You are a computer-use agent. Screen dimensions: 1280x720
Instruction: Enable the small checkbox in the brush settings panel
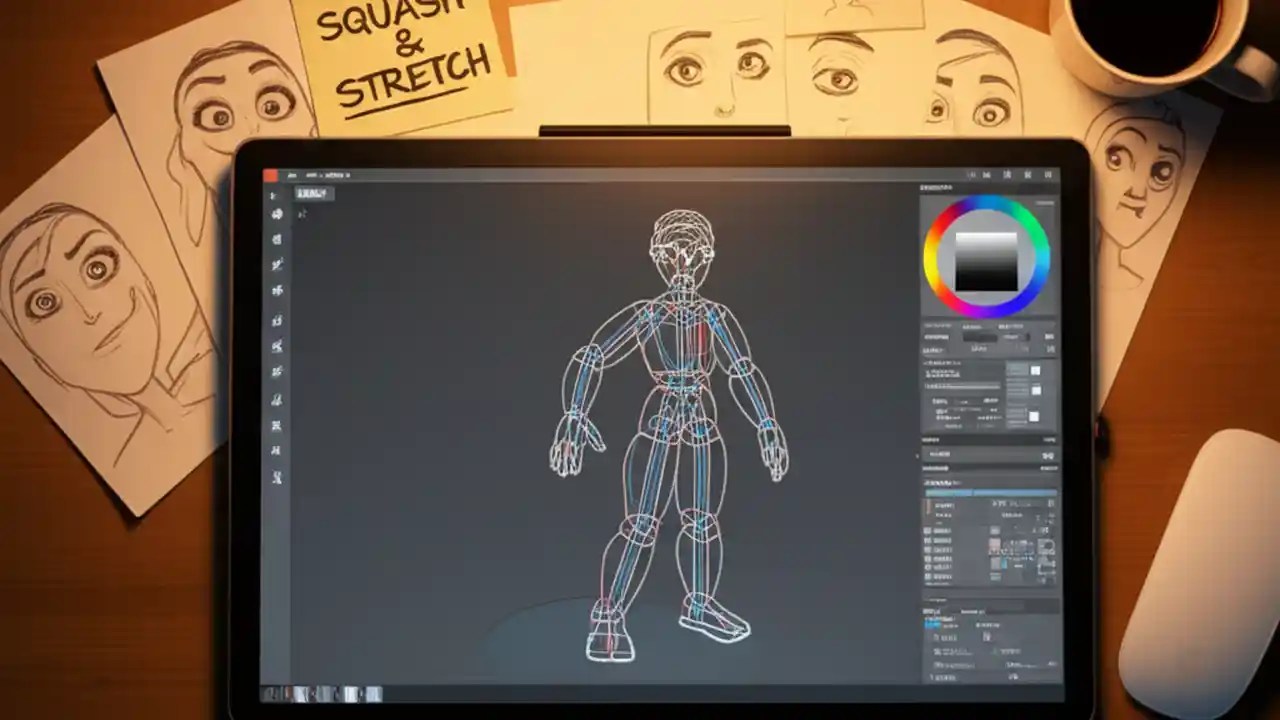[x=1036, y=370]
